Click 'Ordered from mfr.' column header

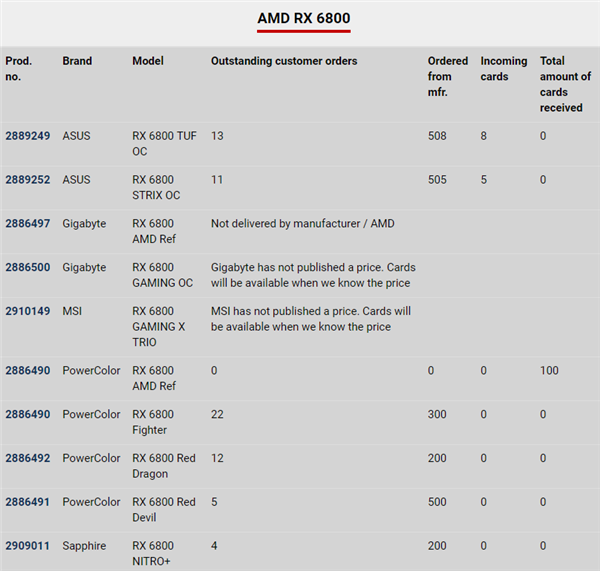click(x=448, y=77)
